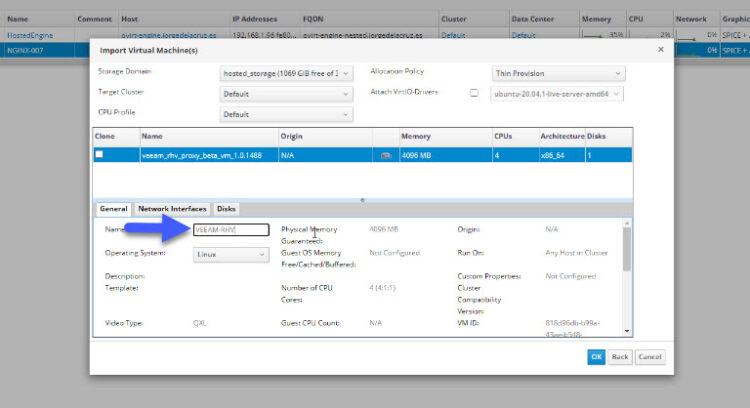Click the Memory column header in import table

(x=416, y=136)
